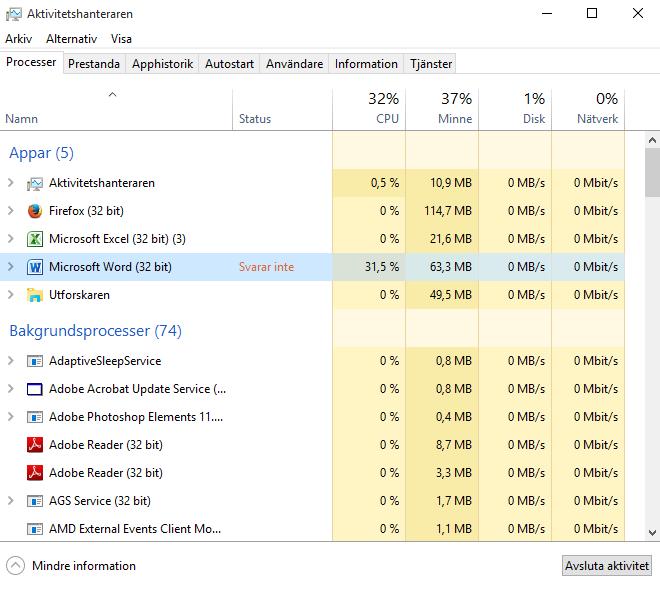Click the Firefox process icon
Image resolution: width=660 pixels, height=589 pixels.
tap(35, 211)
